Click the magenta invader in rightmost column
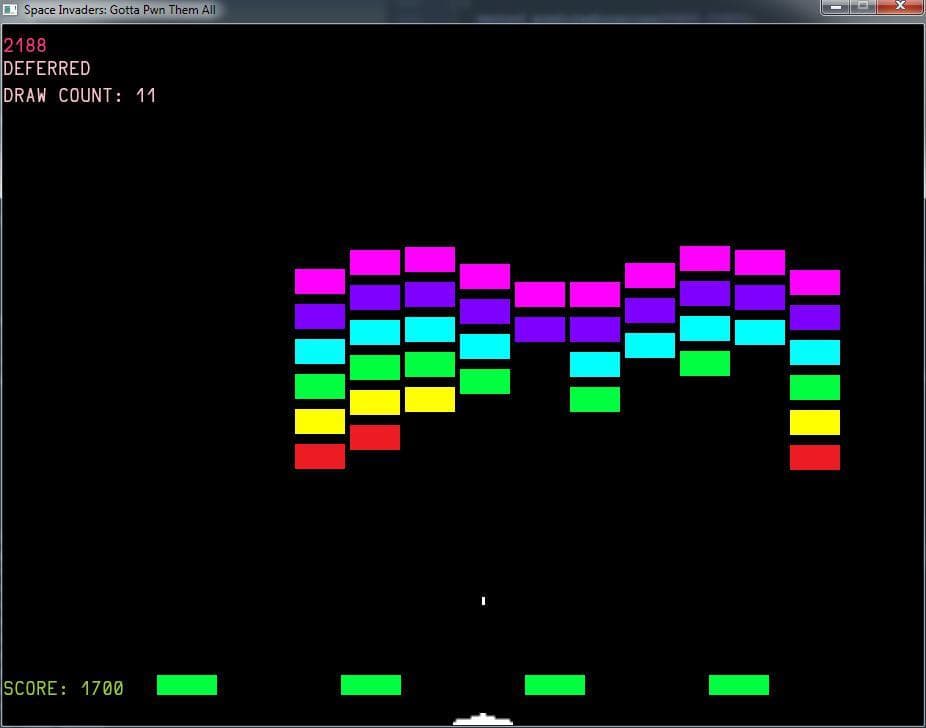926x728 pixels. [814, 282]
